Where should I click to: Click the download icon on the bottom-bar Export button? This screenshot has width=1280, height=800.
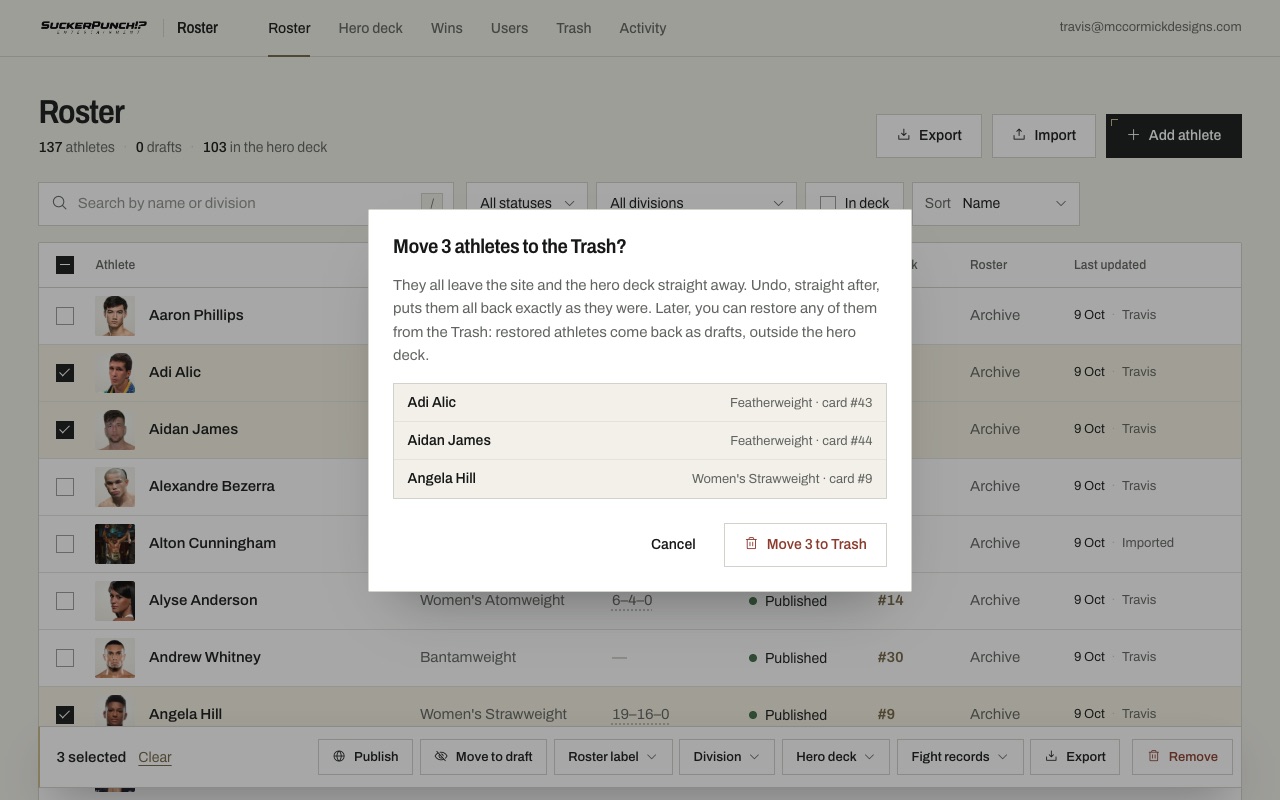point(1051,756)
